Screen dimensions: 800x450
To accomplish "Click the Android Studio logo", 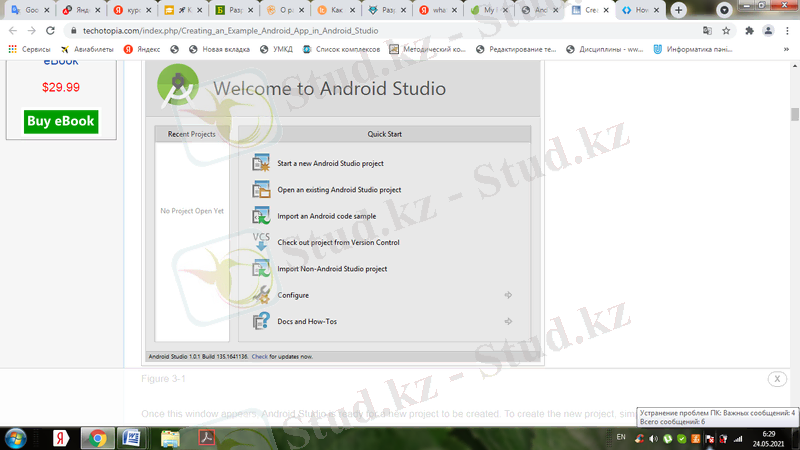I will [178, 87].
